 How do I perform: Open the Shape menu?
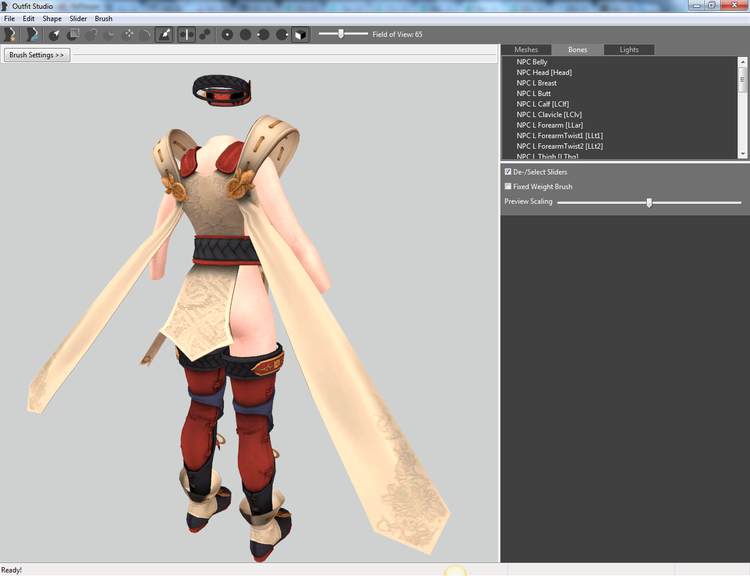click(x=52, y=19)
